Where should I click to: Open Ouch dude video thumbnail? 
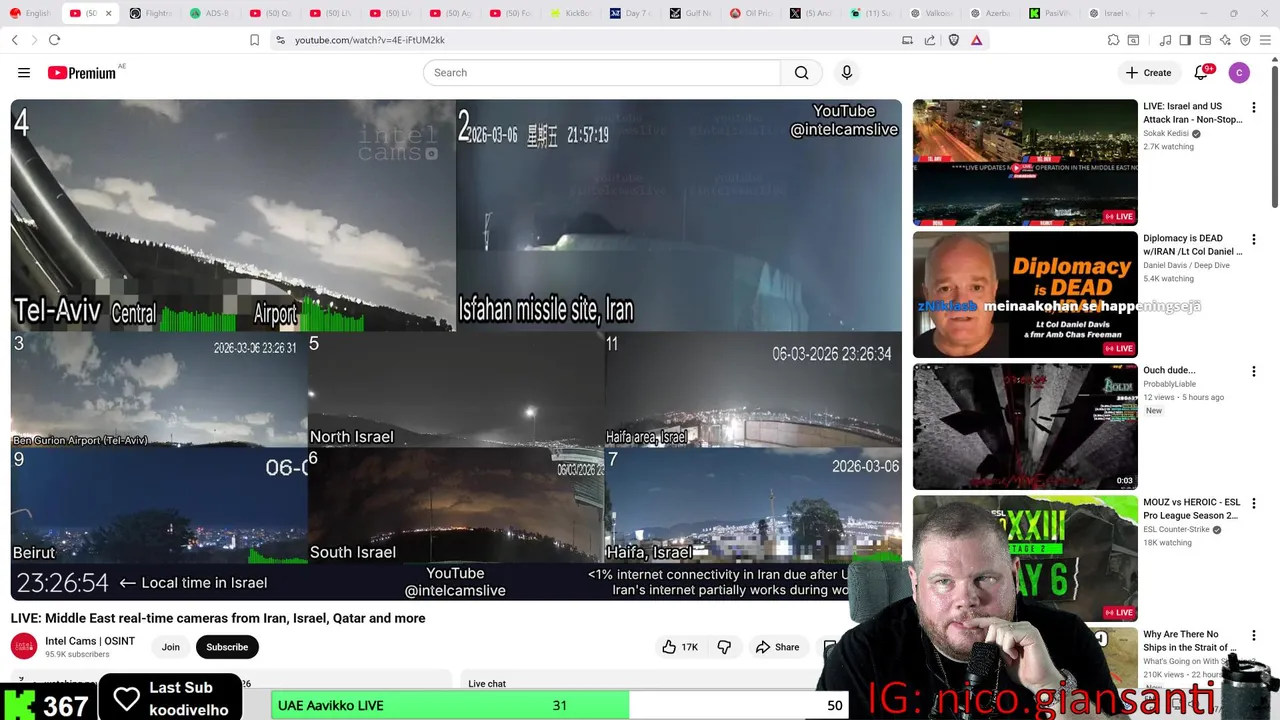pyautogui.click(x=1025, y=426)
